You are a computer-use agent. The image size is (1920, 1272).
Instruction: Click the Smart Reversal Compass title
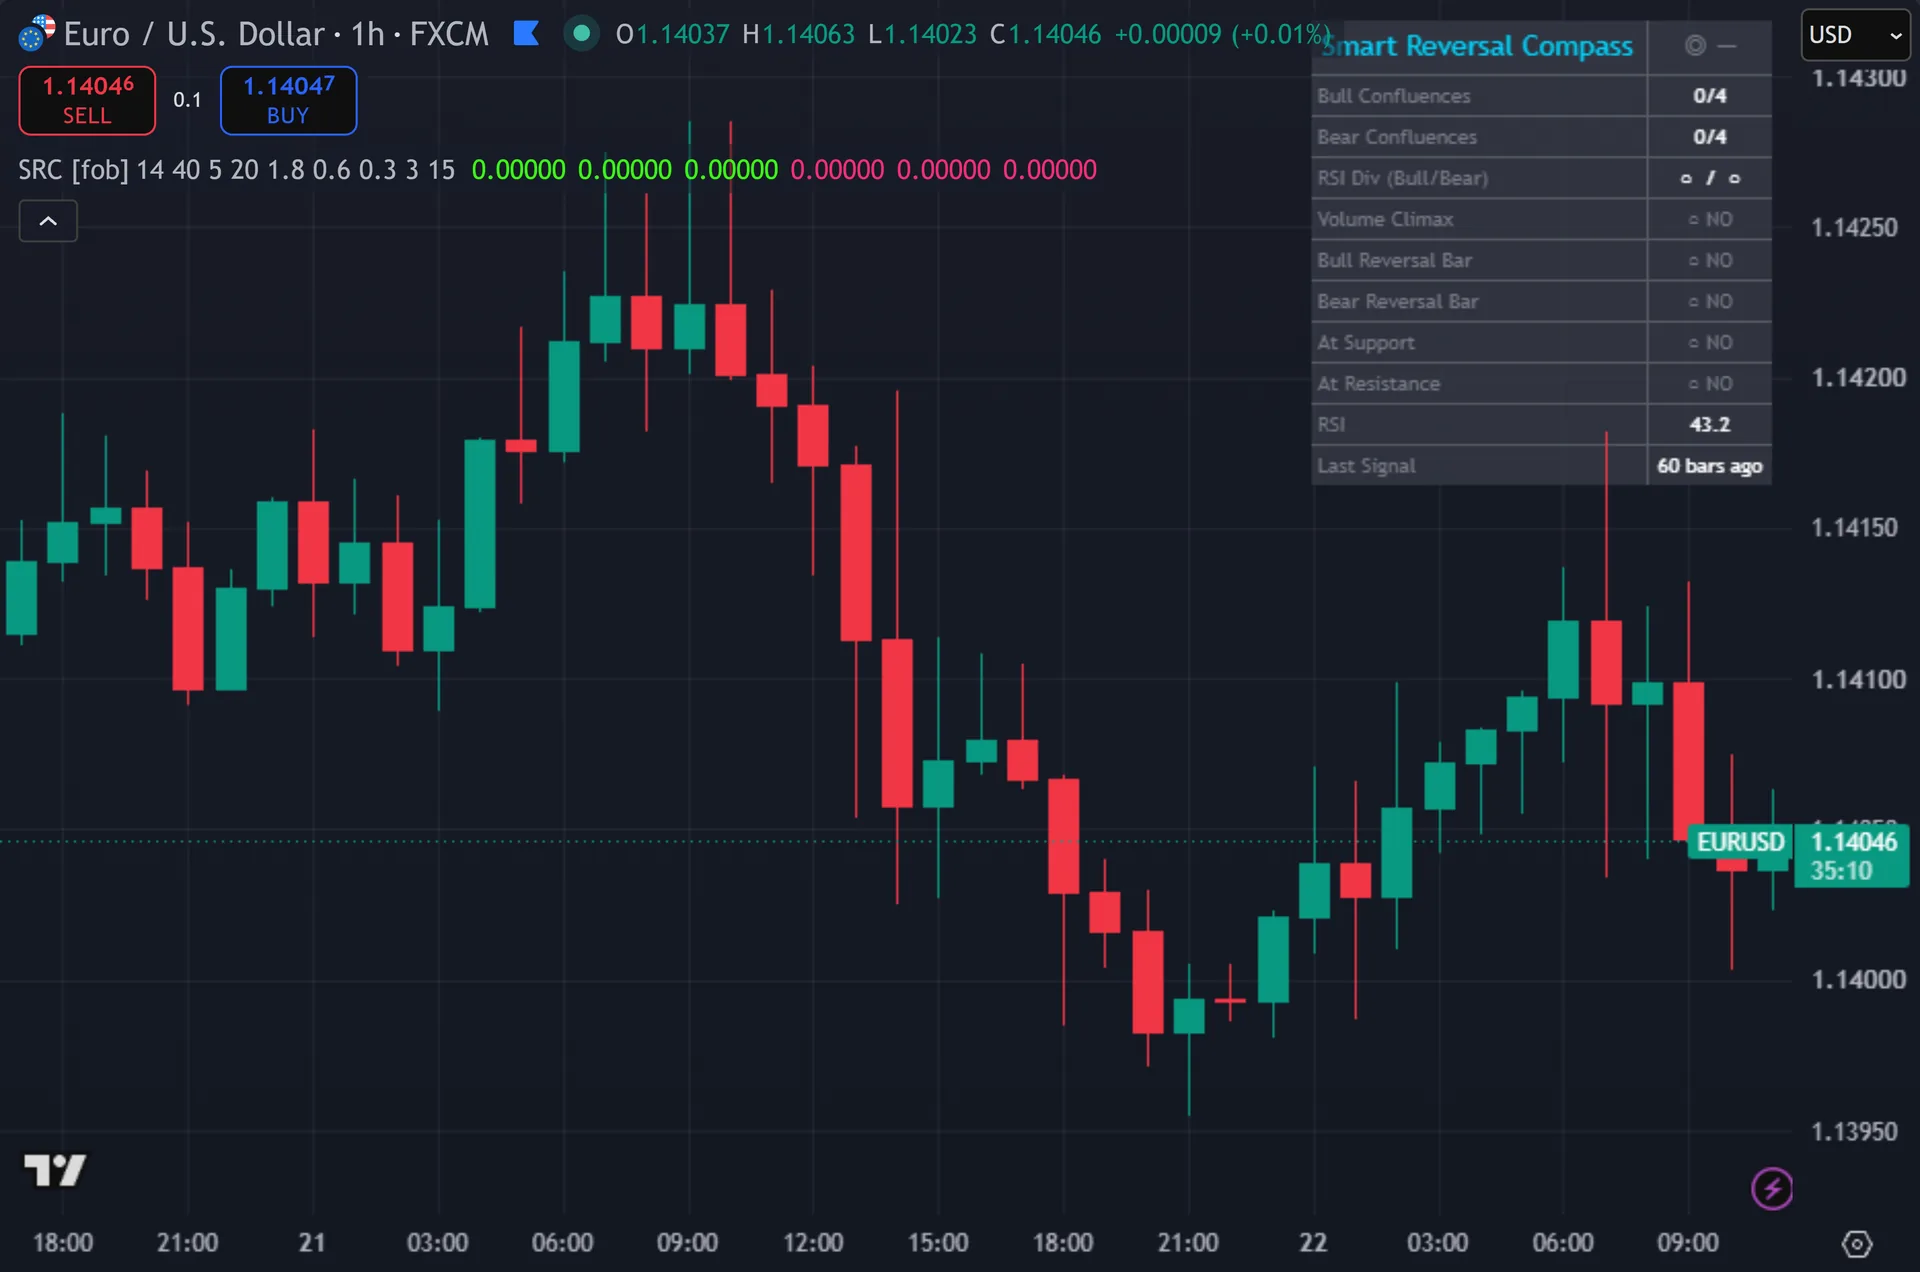1478,46
